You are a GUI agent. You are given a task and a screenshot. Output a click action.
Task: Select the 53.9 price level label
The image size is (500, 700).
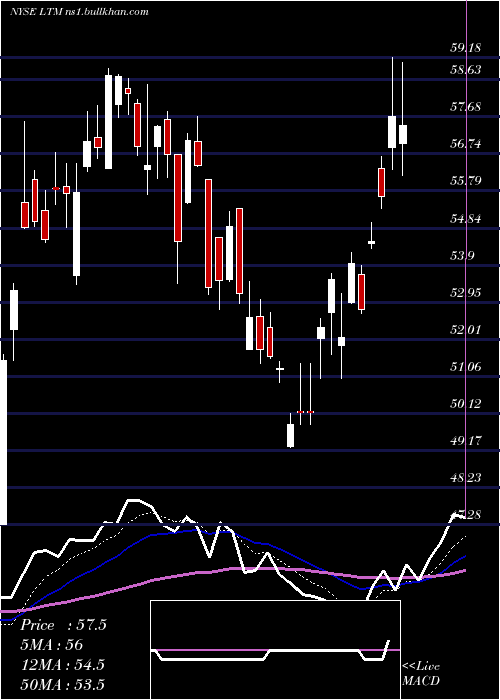tap(463, 256)
